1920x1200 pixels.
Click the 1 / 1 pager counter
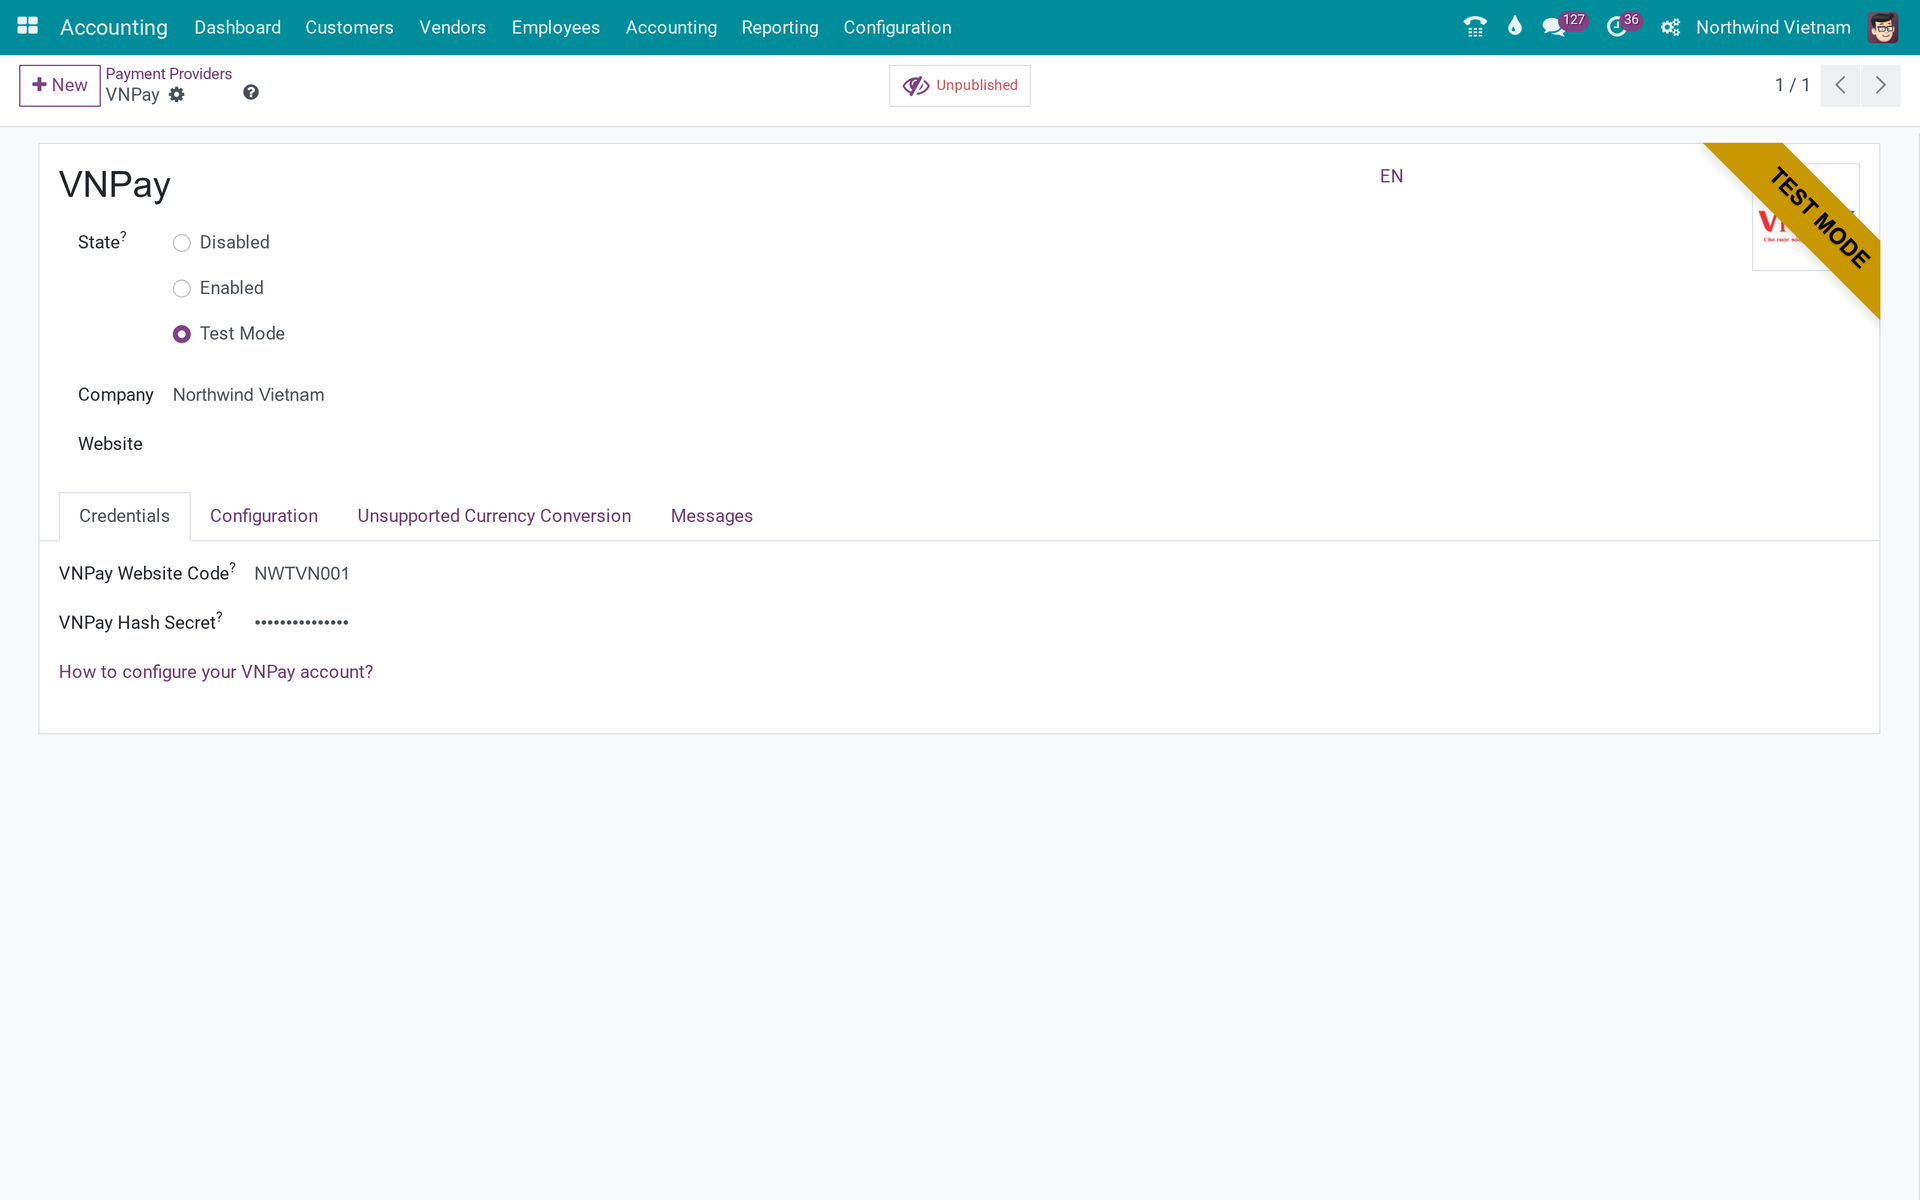click(1792, 85)
